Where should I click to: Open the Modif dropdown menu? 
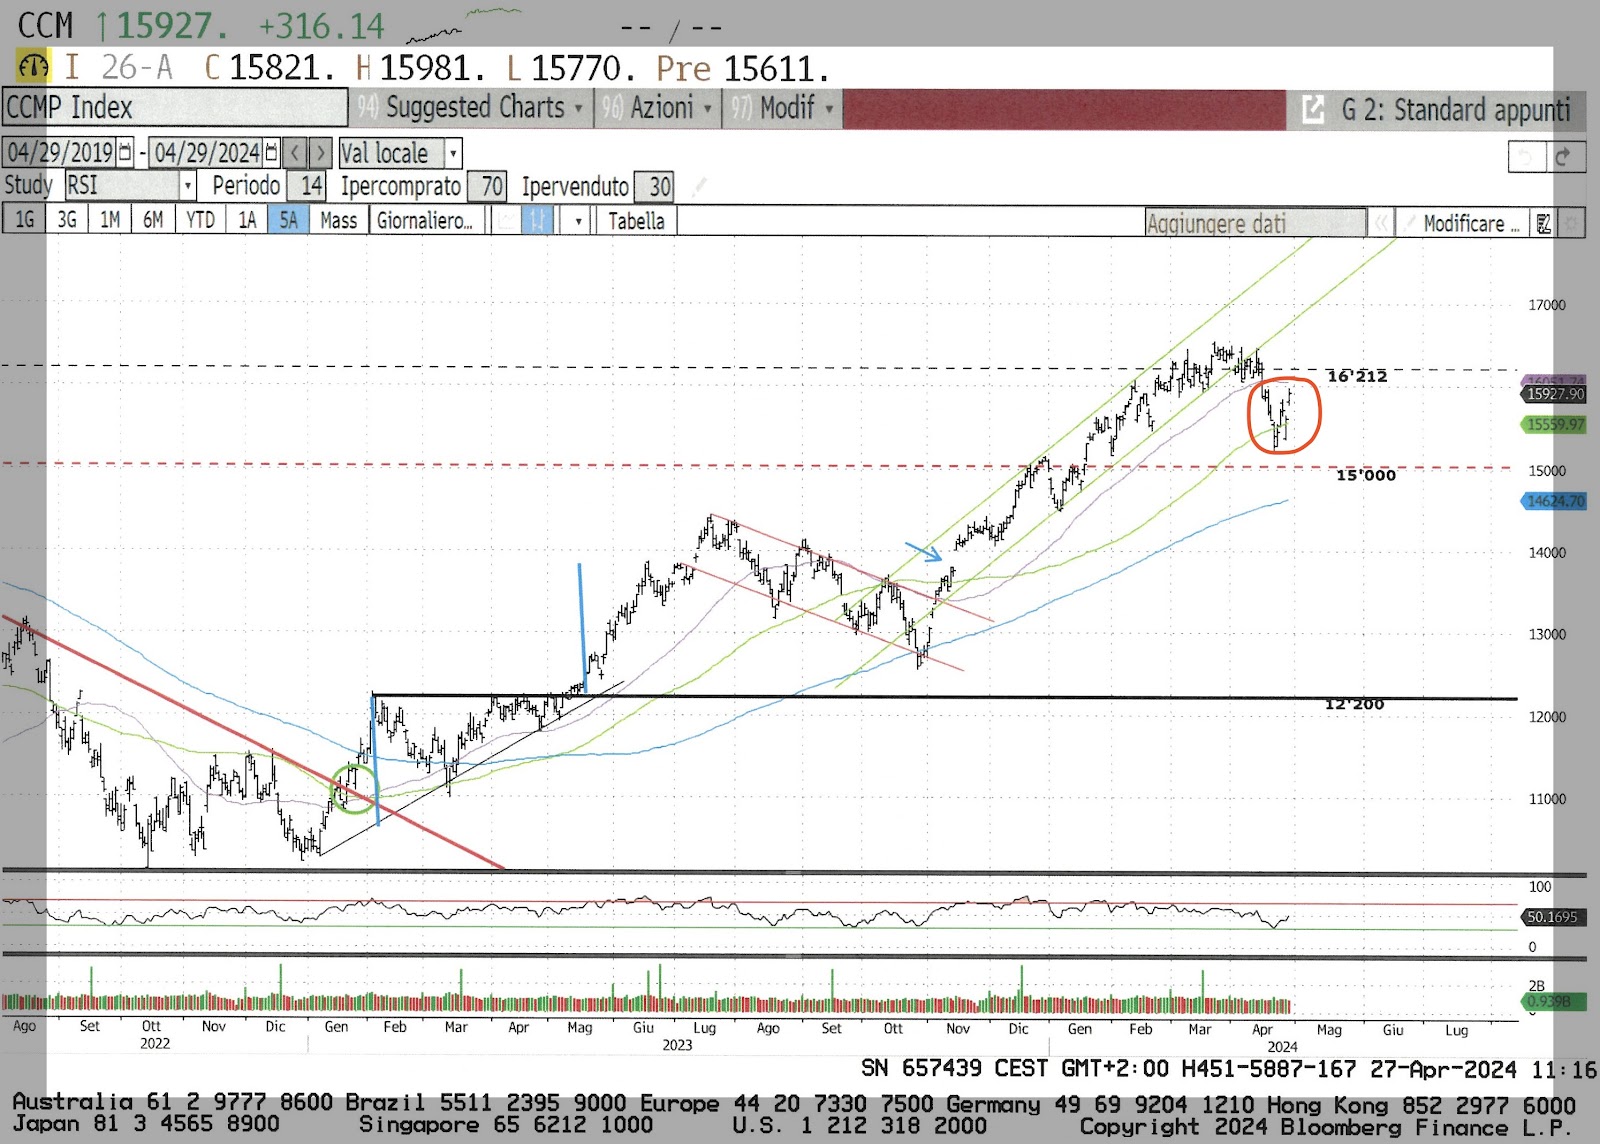pyautogui.click(x=782, y=107)
